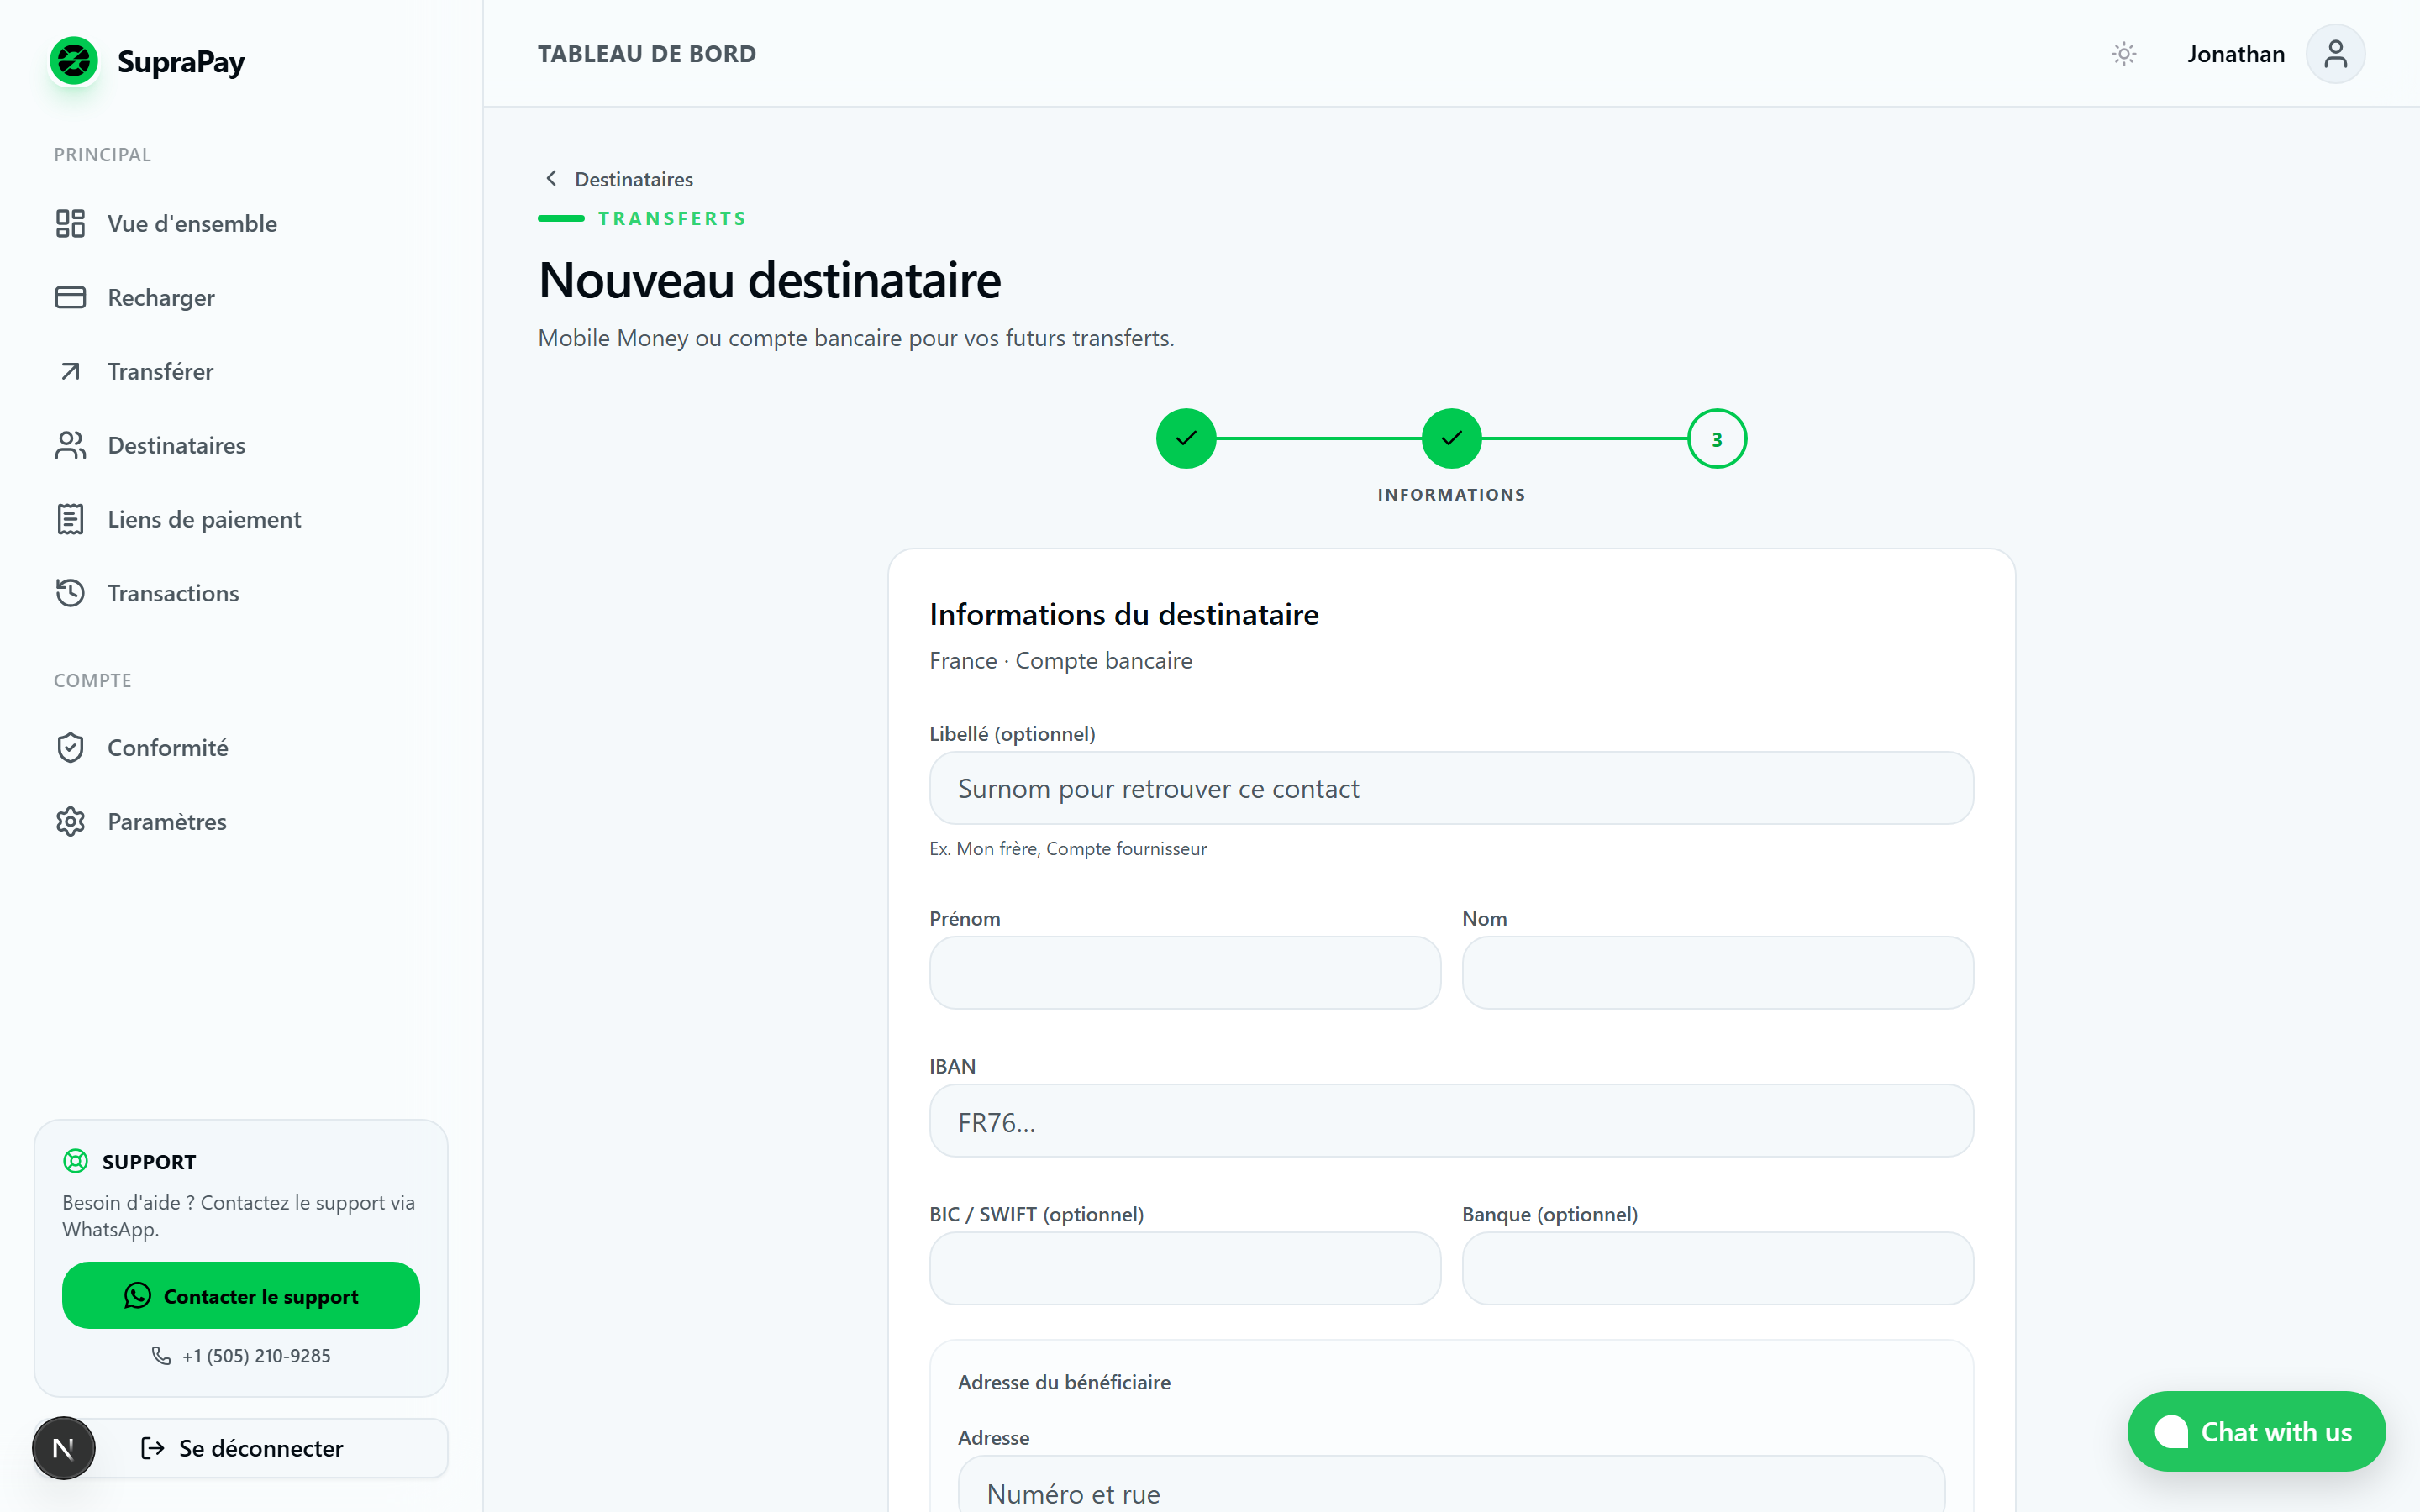Open the Chat with us widget

coord(2256,1431)
